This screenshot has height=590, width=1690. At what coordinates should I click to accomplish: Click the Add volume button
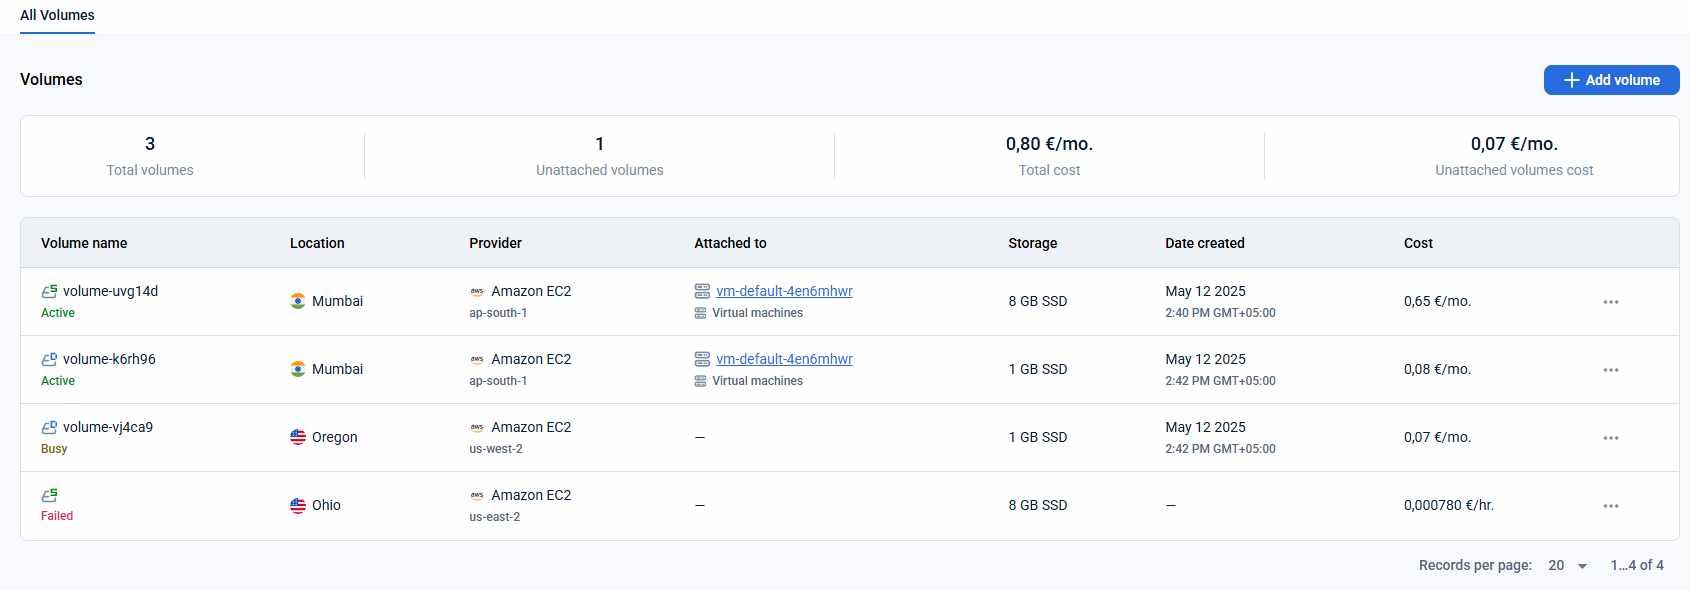1611,80
